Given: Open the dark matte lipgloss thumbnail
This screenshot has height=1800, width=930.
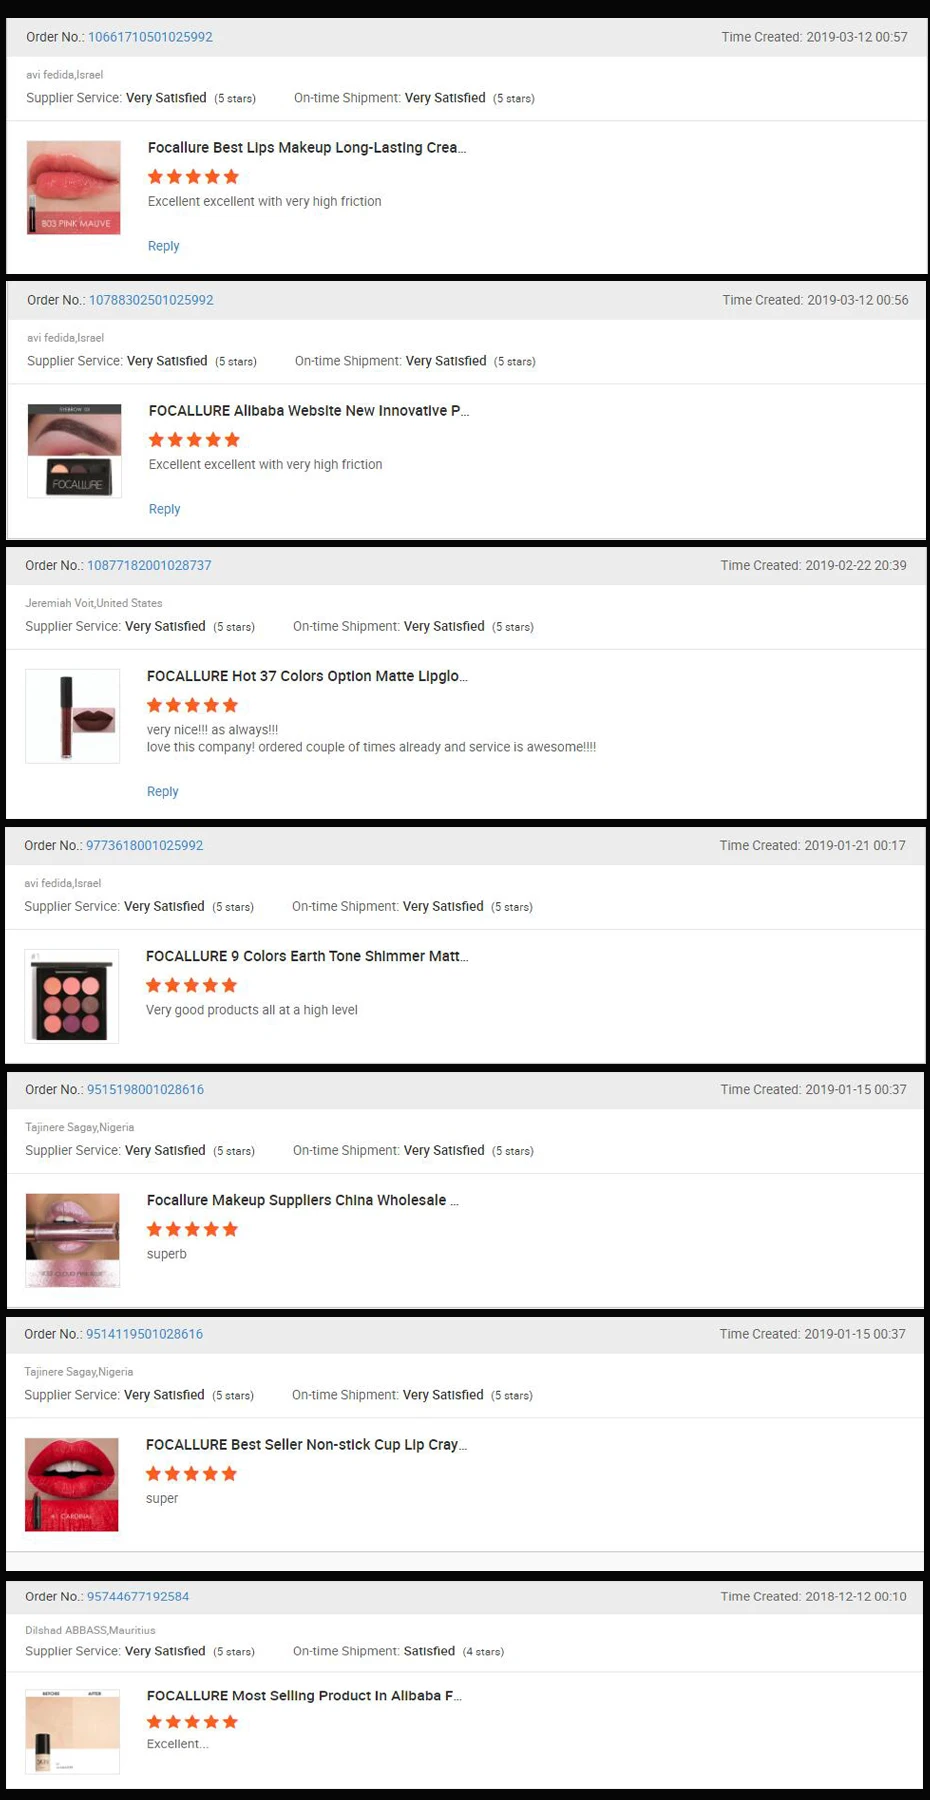Looking at the screenshot, I should pyautogui.click(x=73, y=716).
